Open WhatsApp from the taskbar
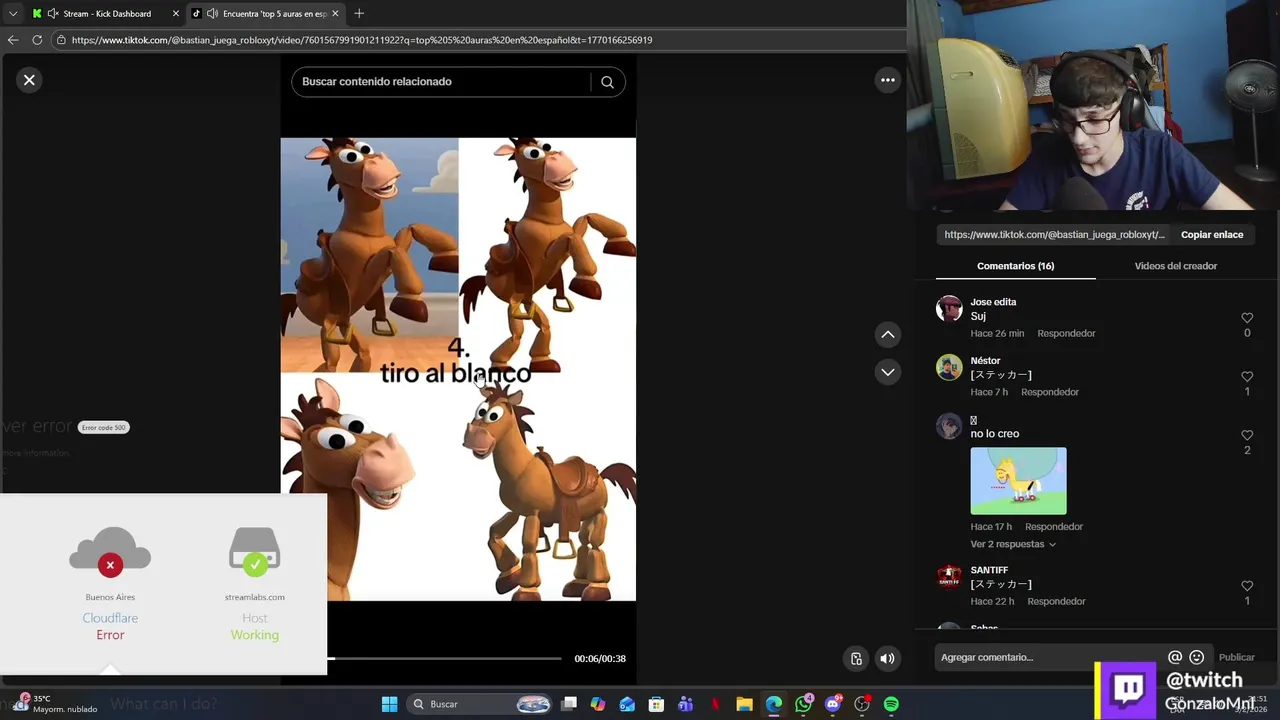This screenshot has height=720, width=1280. click(x=803, y=704)
